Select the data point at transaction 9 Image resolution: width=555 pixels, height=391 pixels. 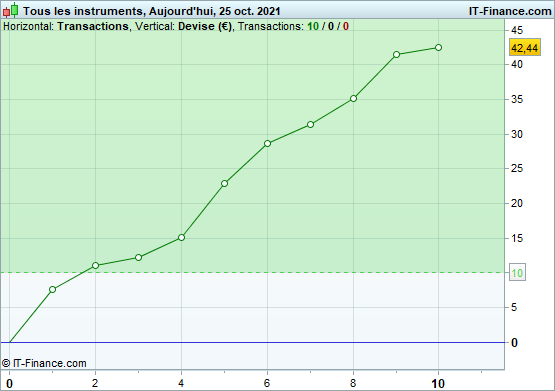pos(396,54)
